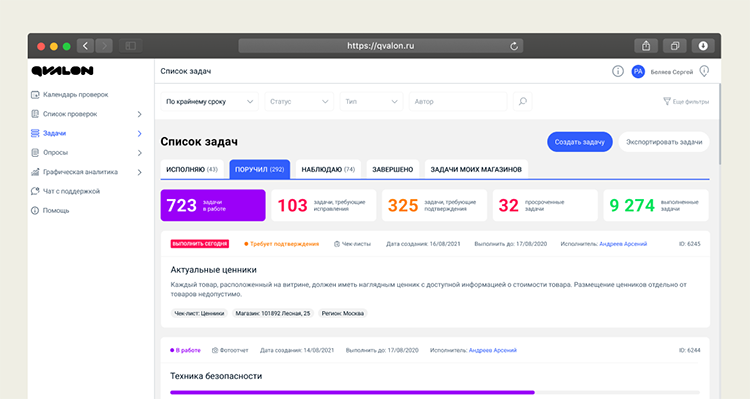Image resolution: width=750 pixels, height=399 pixels.
Task: Click the В работе status label
Action: (x=186, y=350)
